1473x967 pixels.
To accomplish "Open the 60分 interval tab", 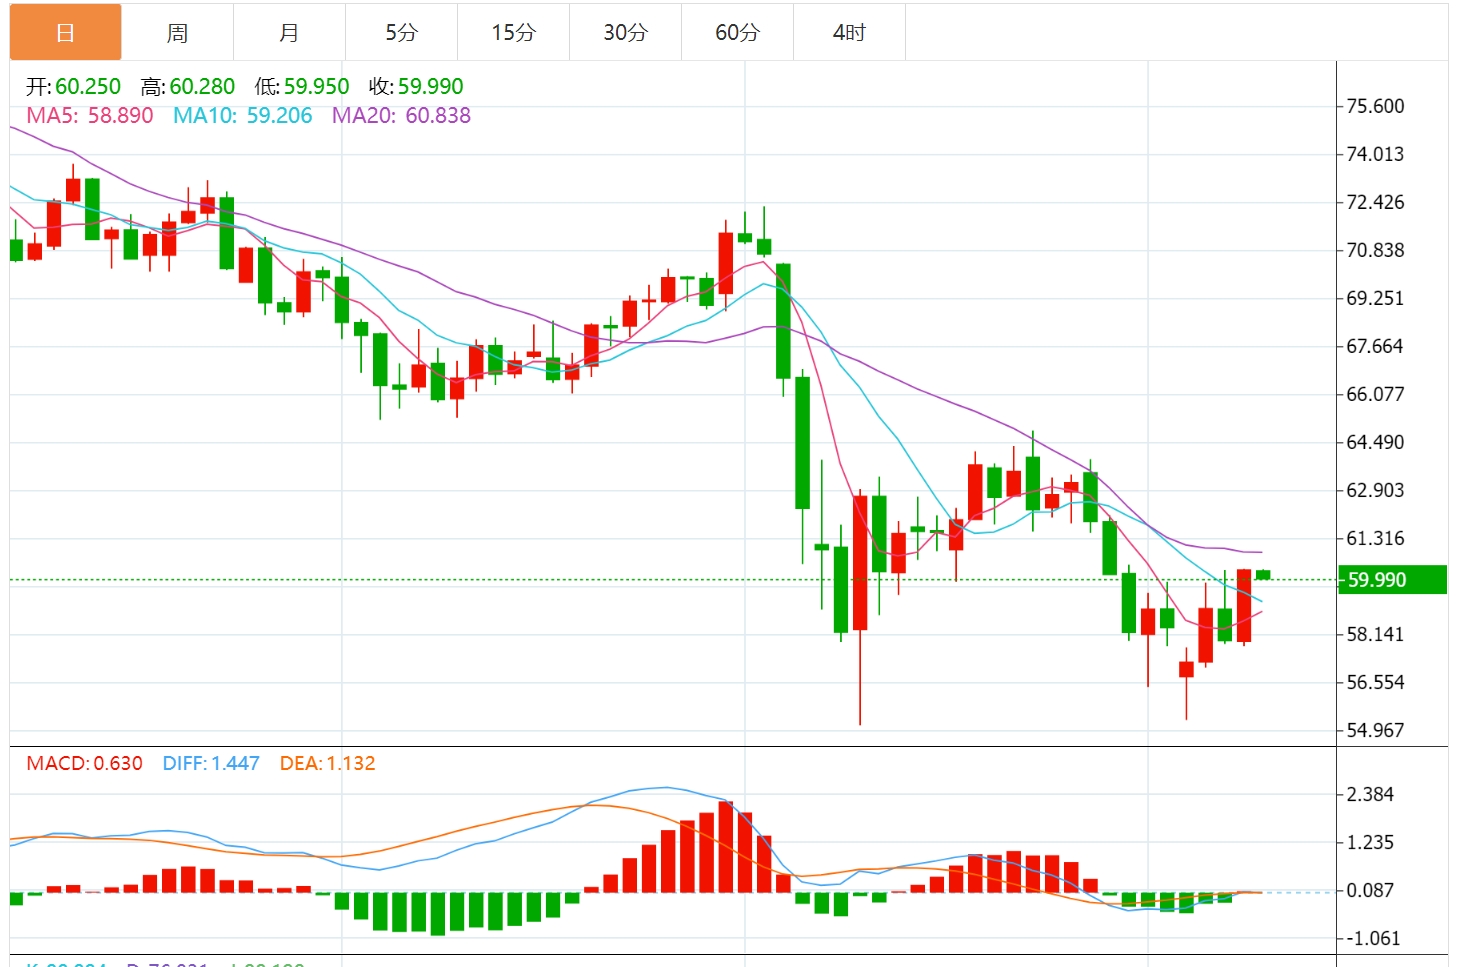I will point(738,32).
